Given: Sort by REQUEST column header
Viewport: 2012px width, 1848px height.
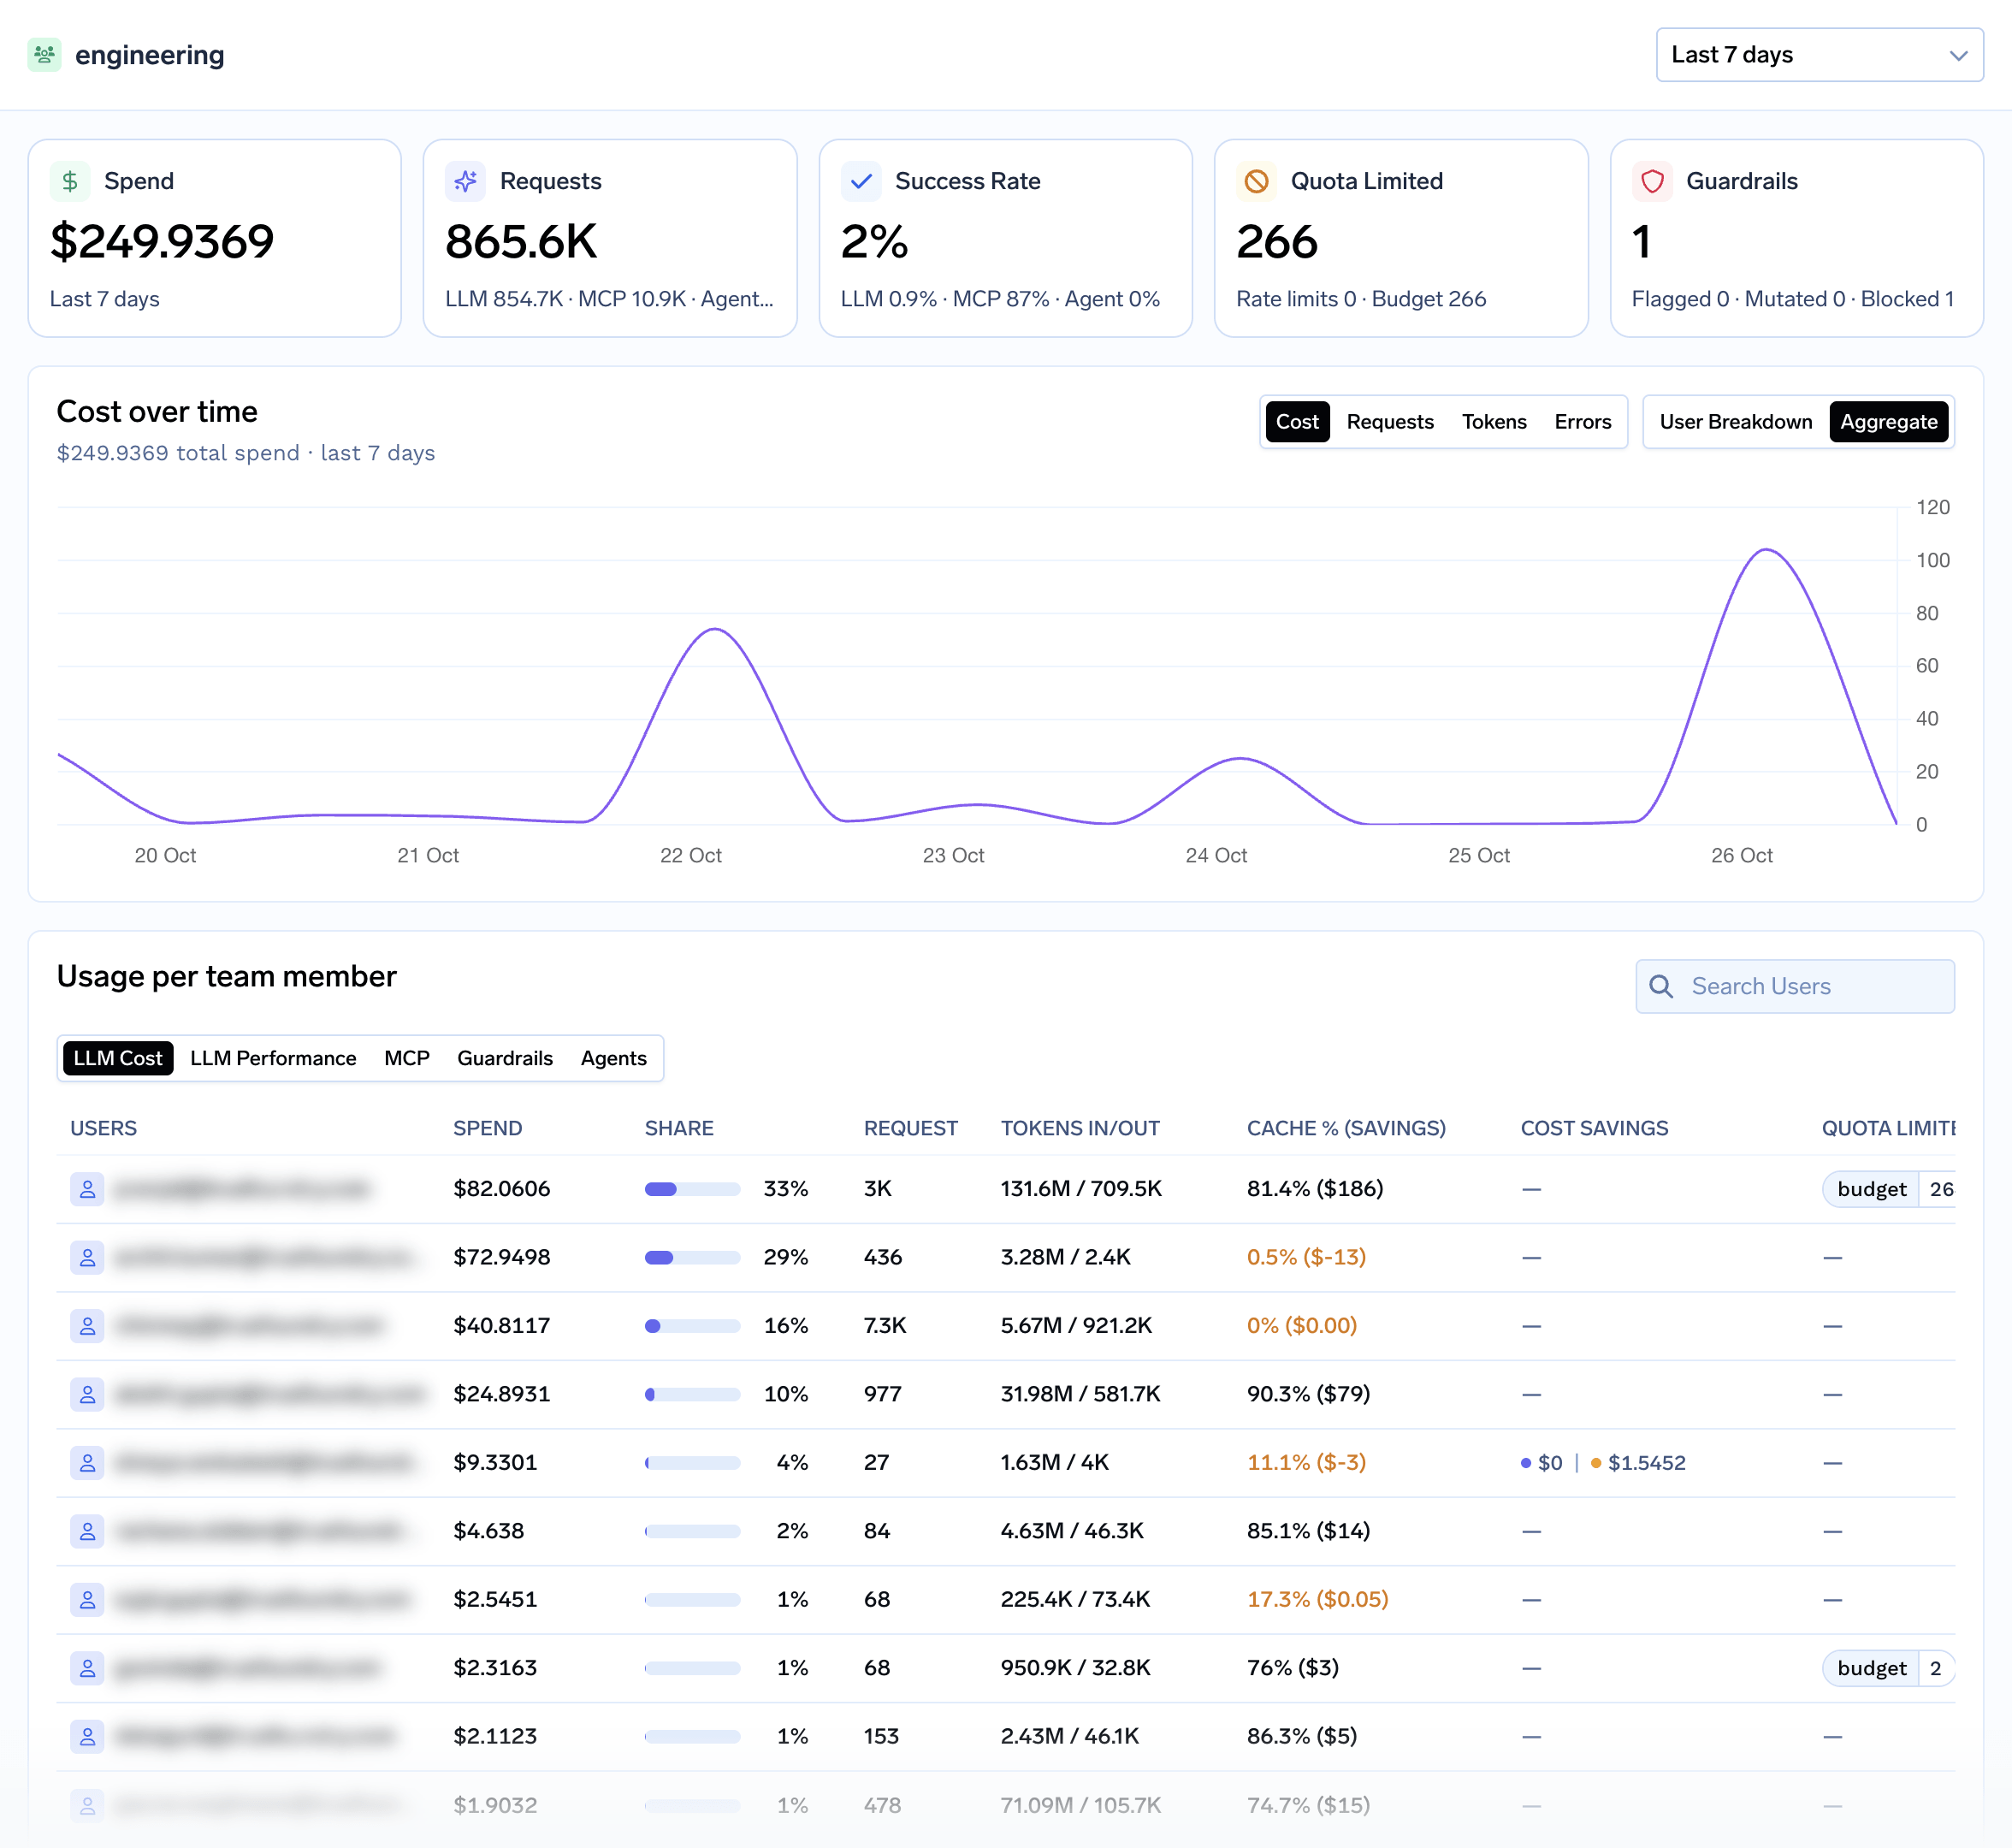Looking at the screenshot, I should [x=910, y=1128].
